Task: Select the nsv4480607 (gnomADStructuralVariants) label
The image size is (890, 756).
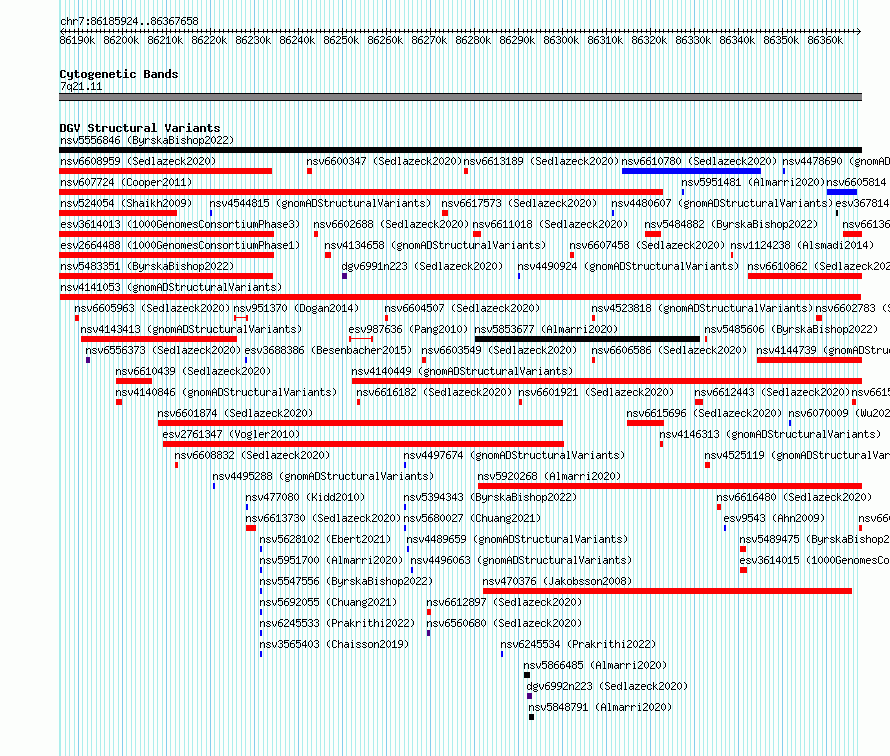Action: [x=722, y=203]
